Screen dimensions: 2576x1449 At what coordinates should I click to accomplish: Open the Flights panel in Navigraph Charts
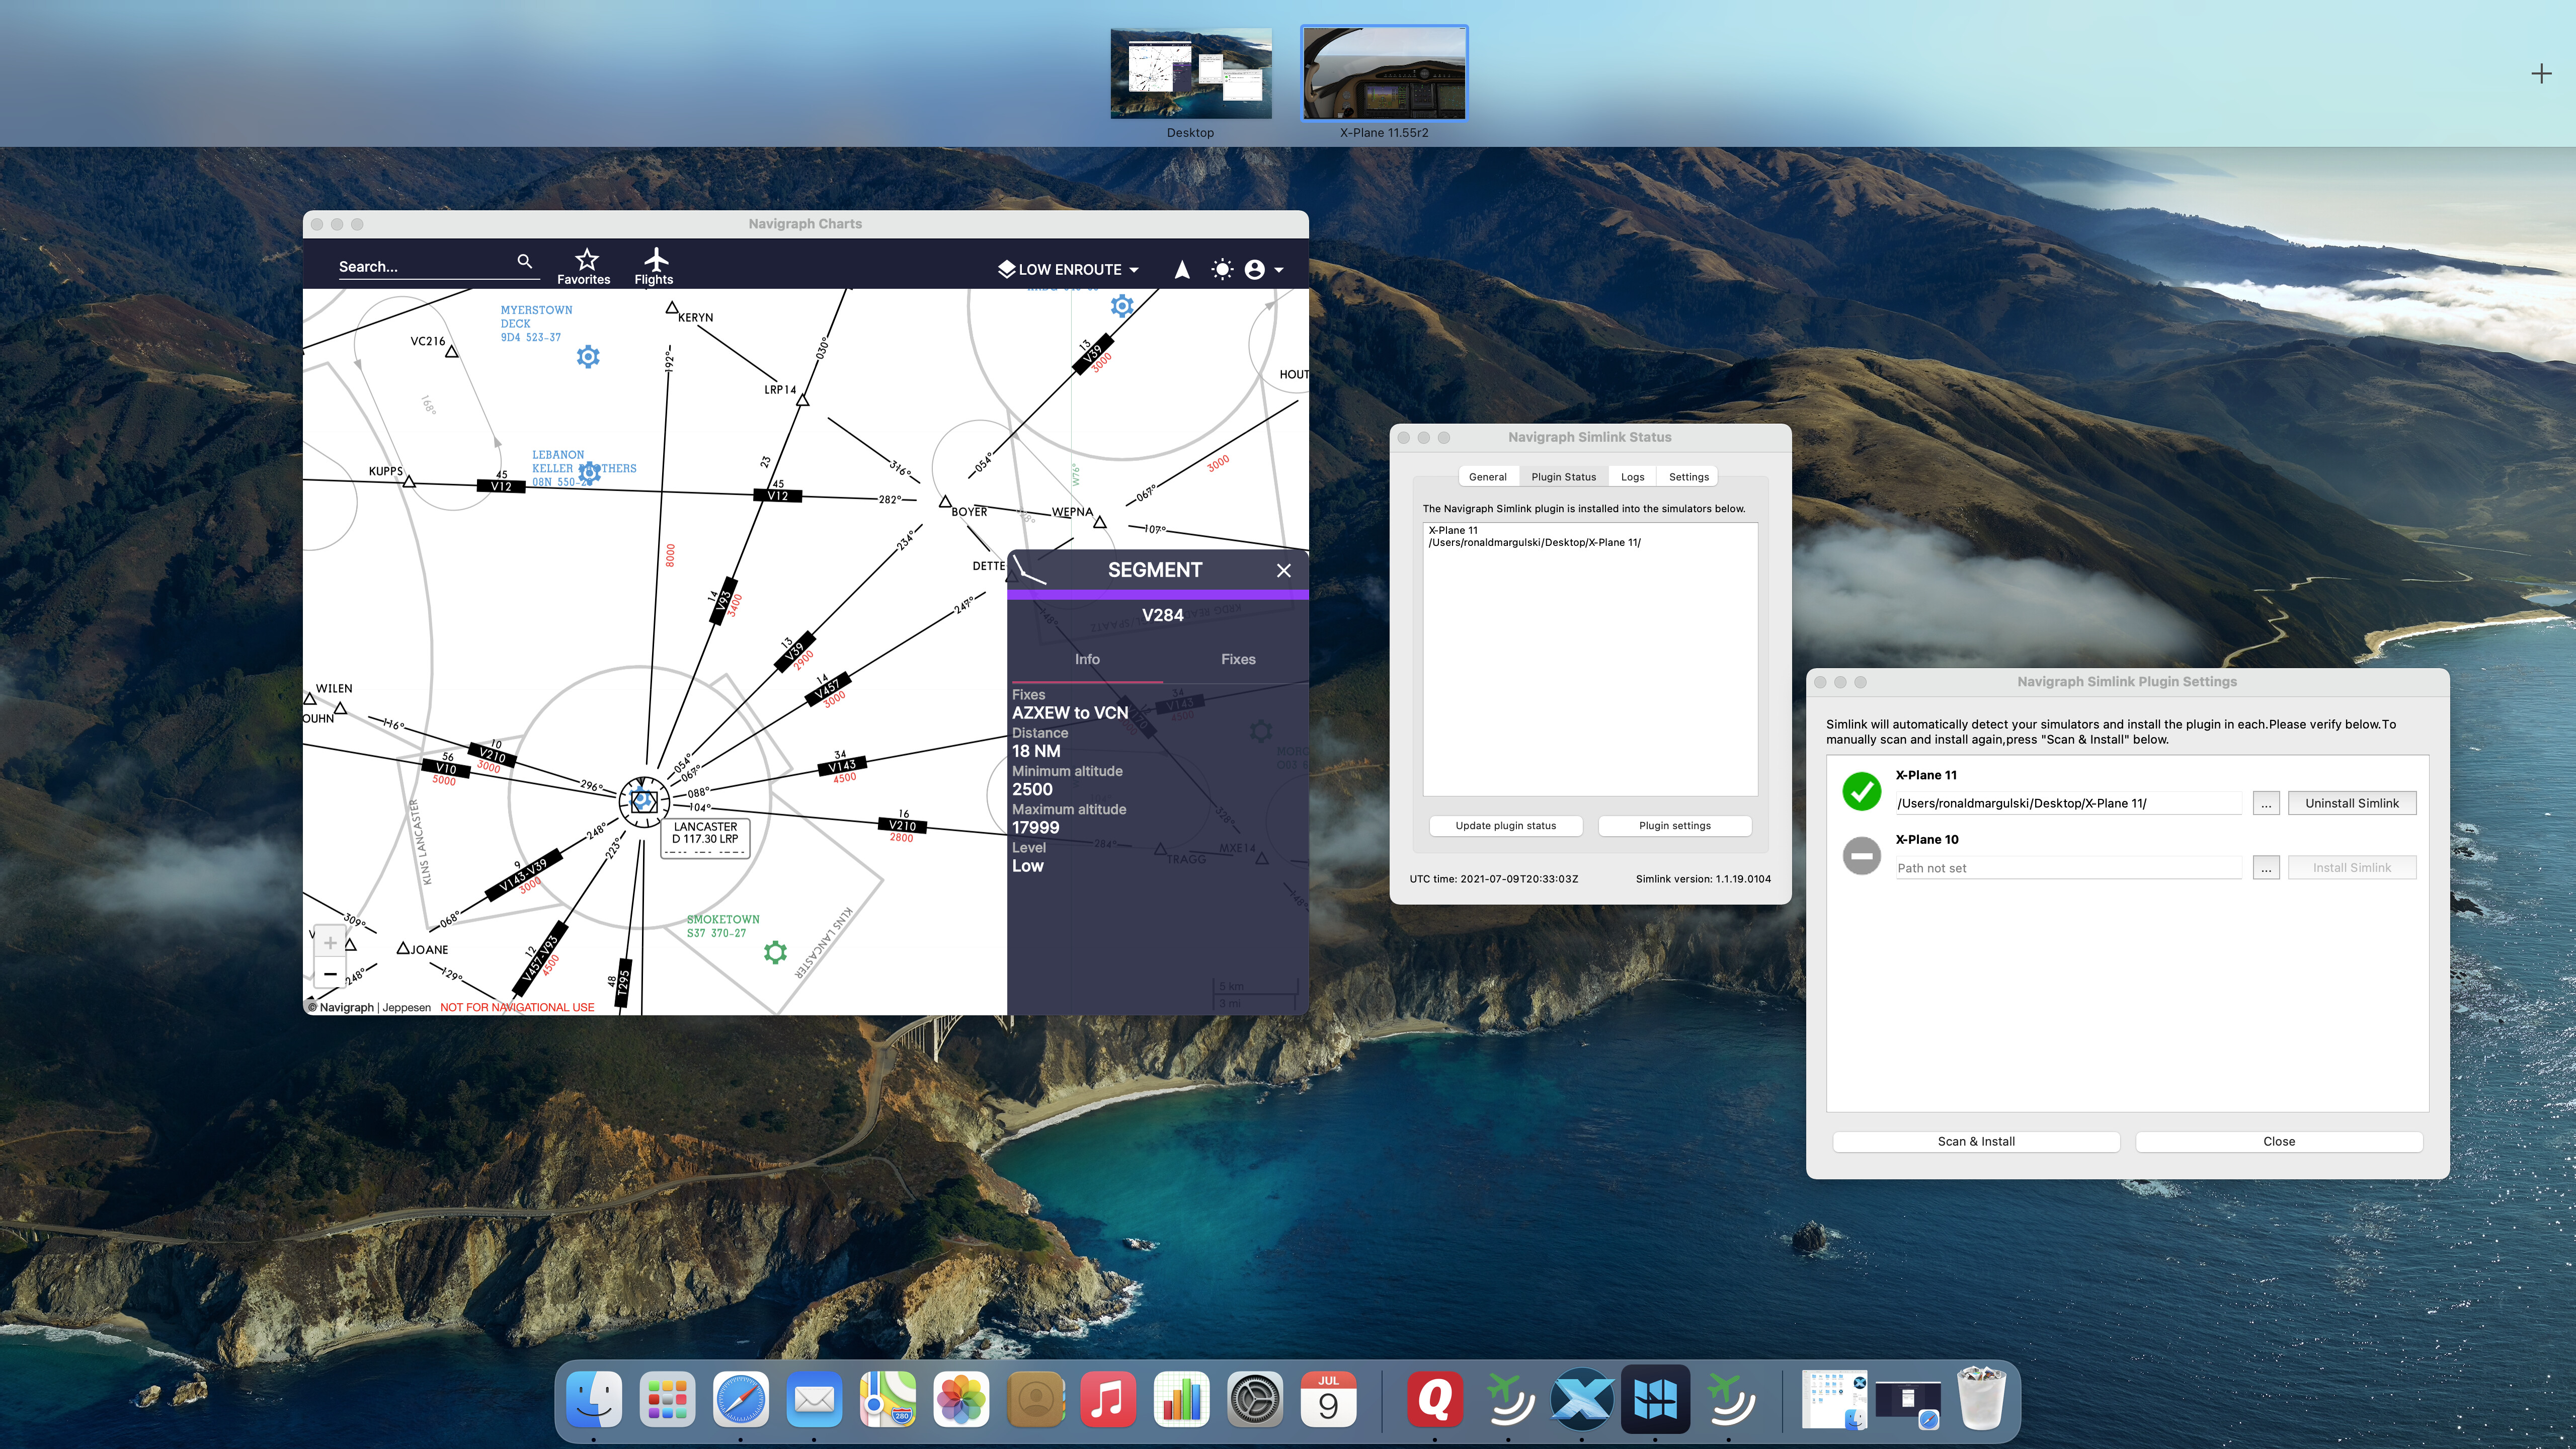(x=654, y=267)
